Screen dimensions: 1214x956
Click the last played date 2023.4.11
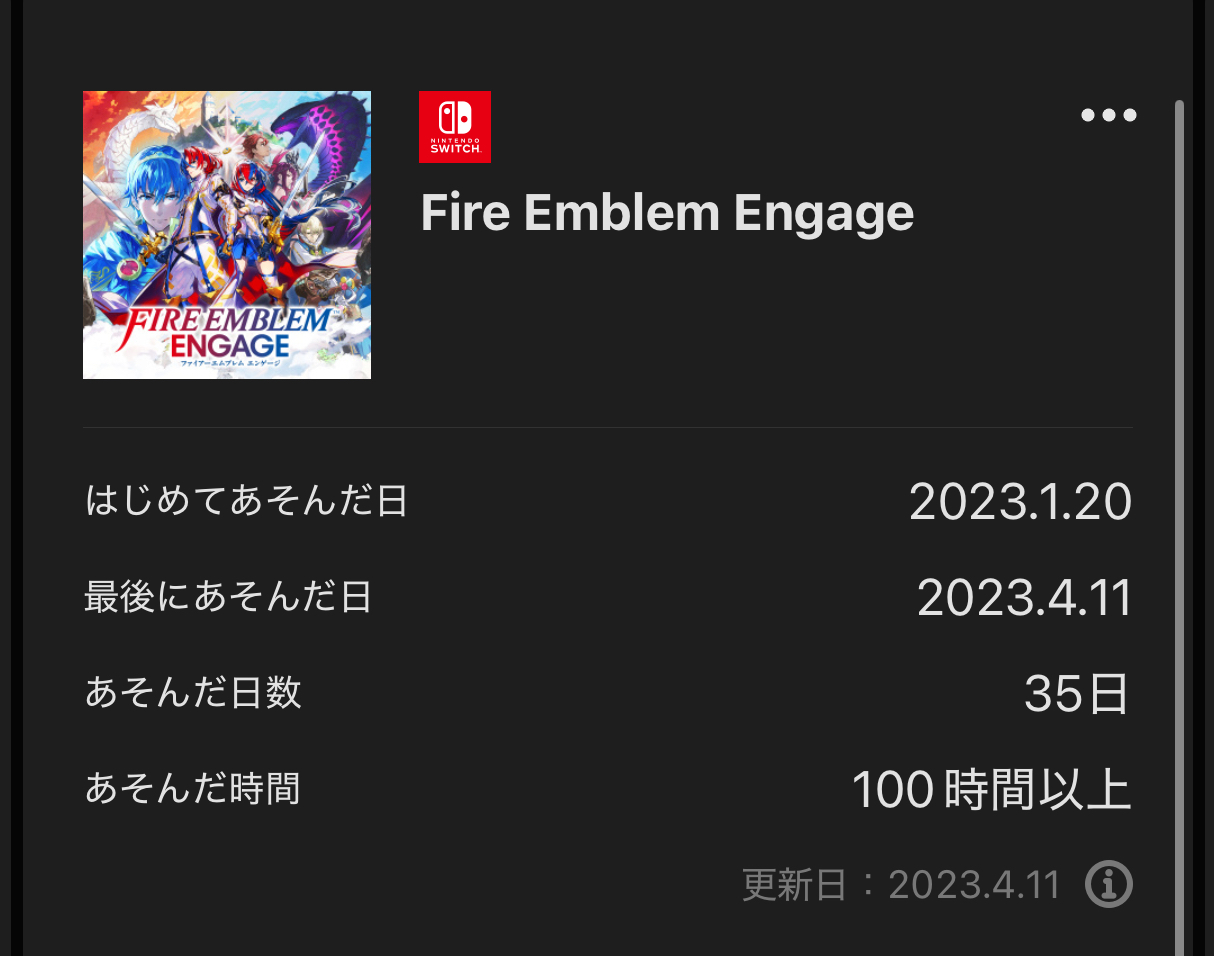point(1024,598)
